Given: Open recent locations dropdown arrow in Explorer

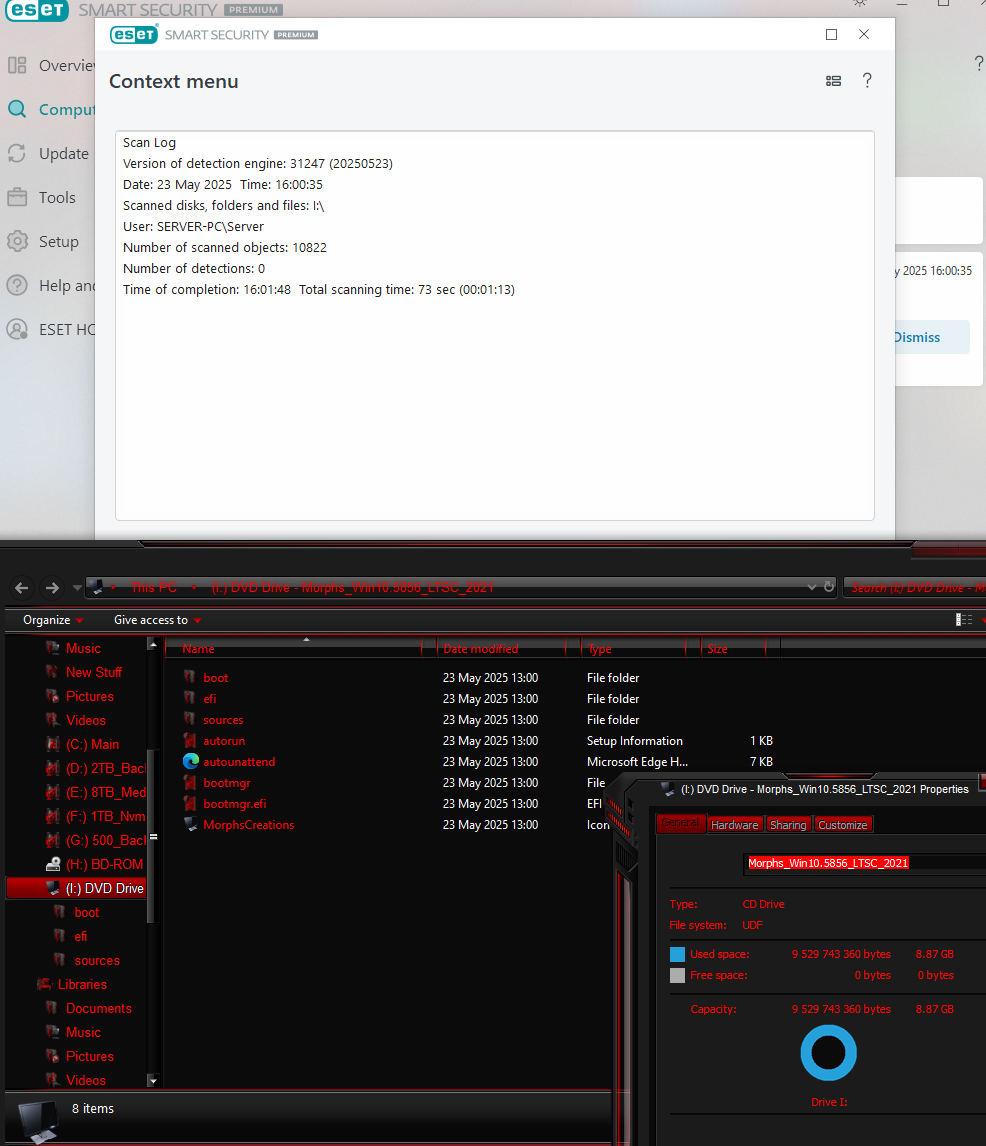Looking at the screenshot, I should [77, 588].
